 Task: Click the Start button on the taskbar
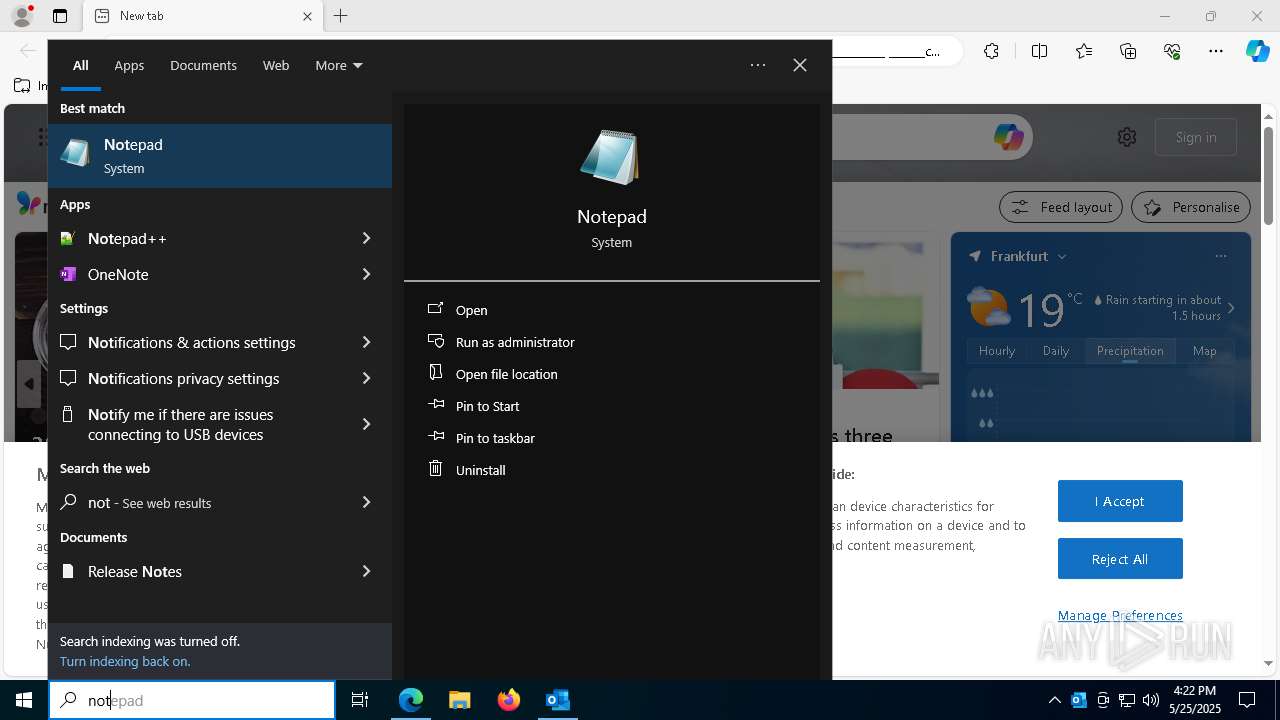click(x=24, y=700)
